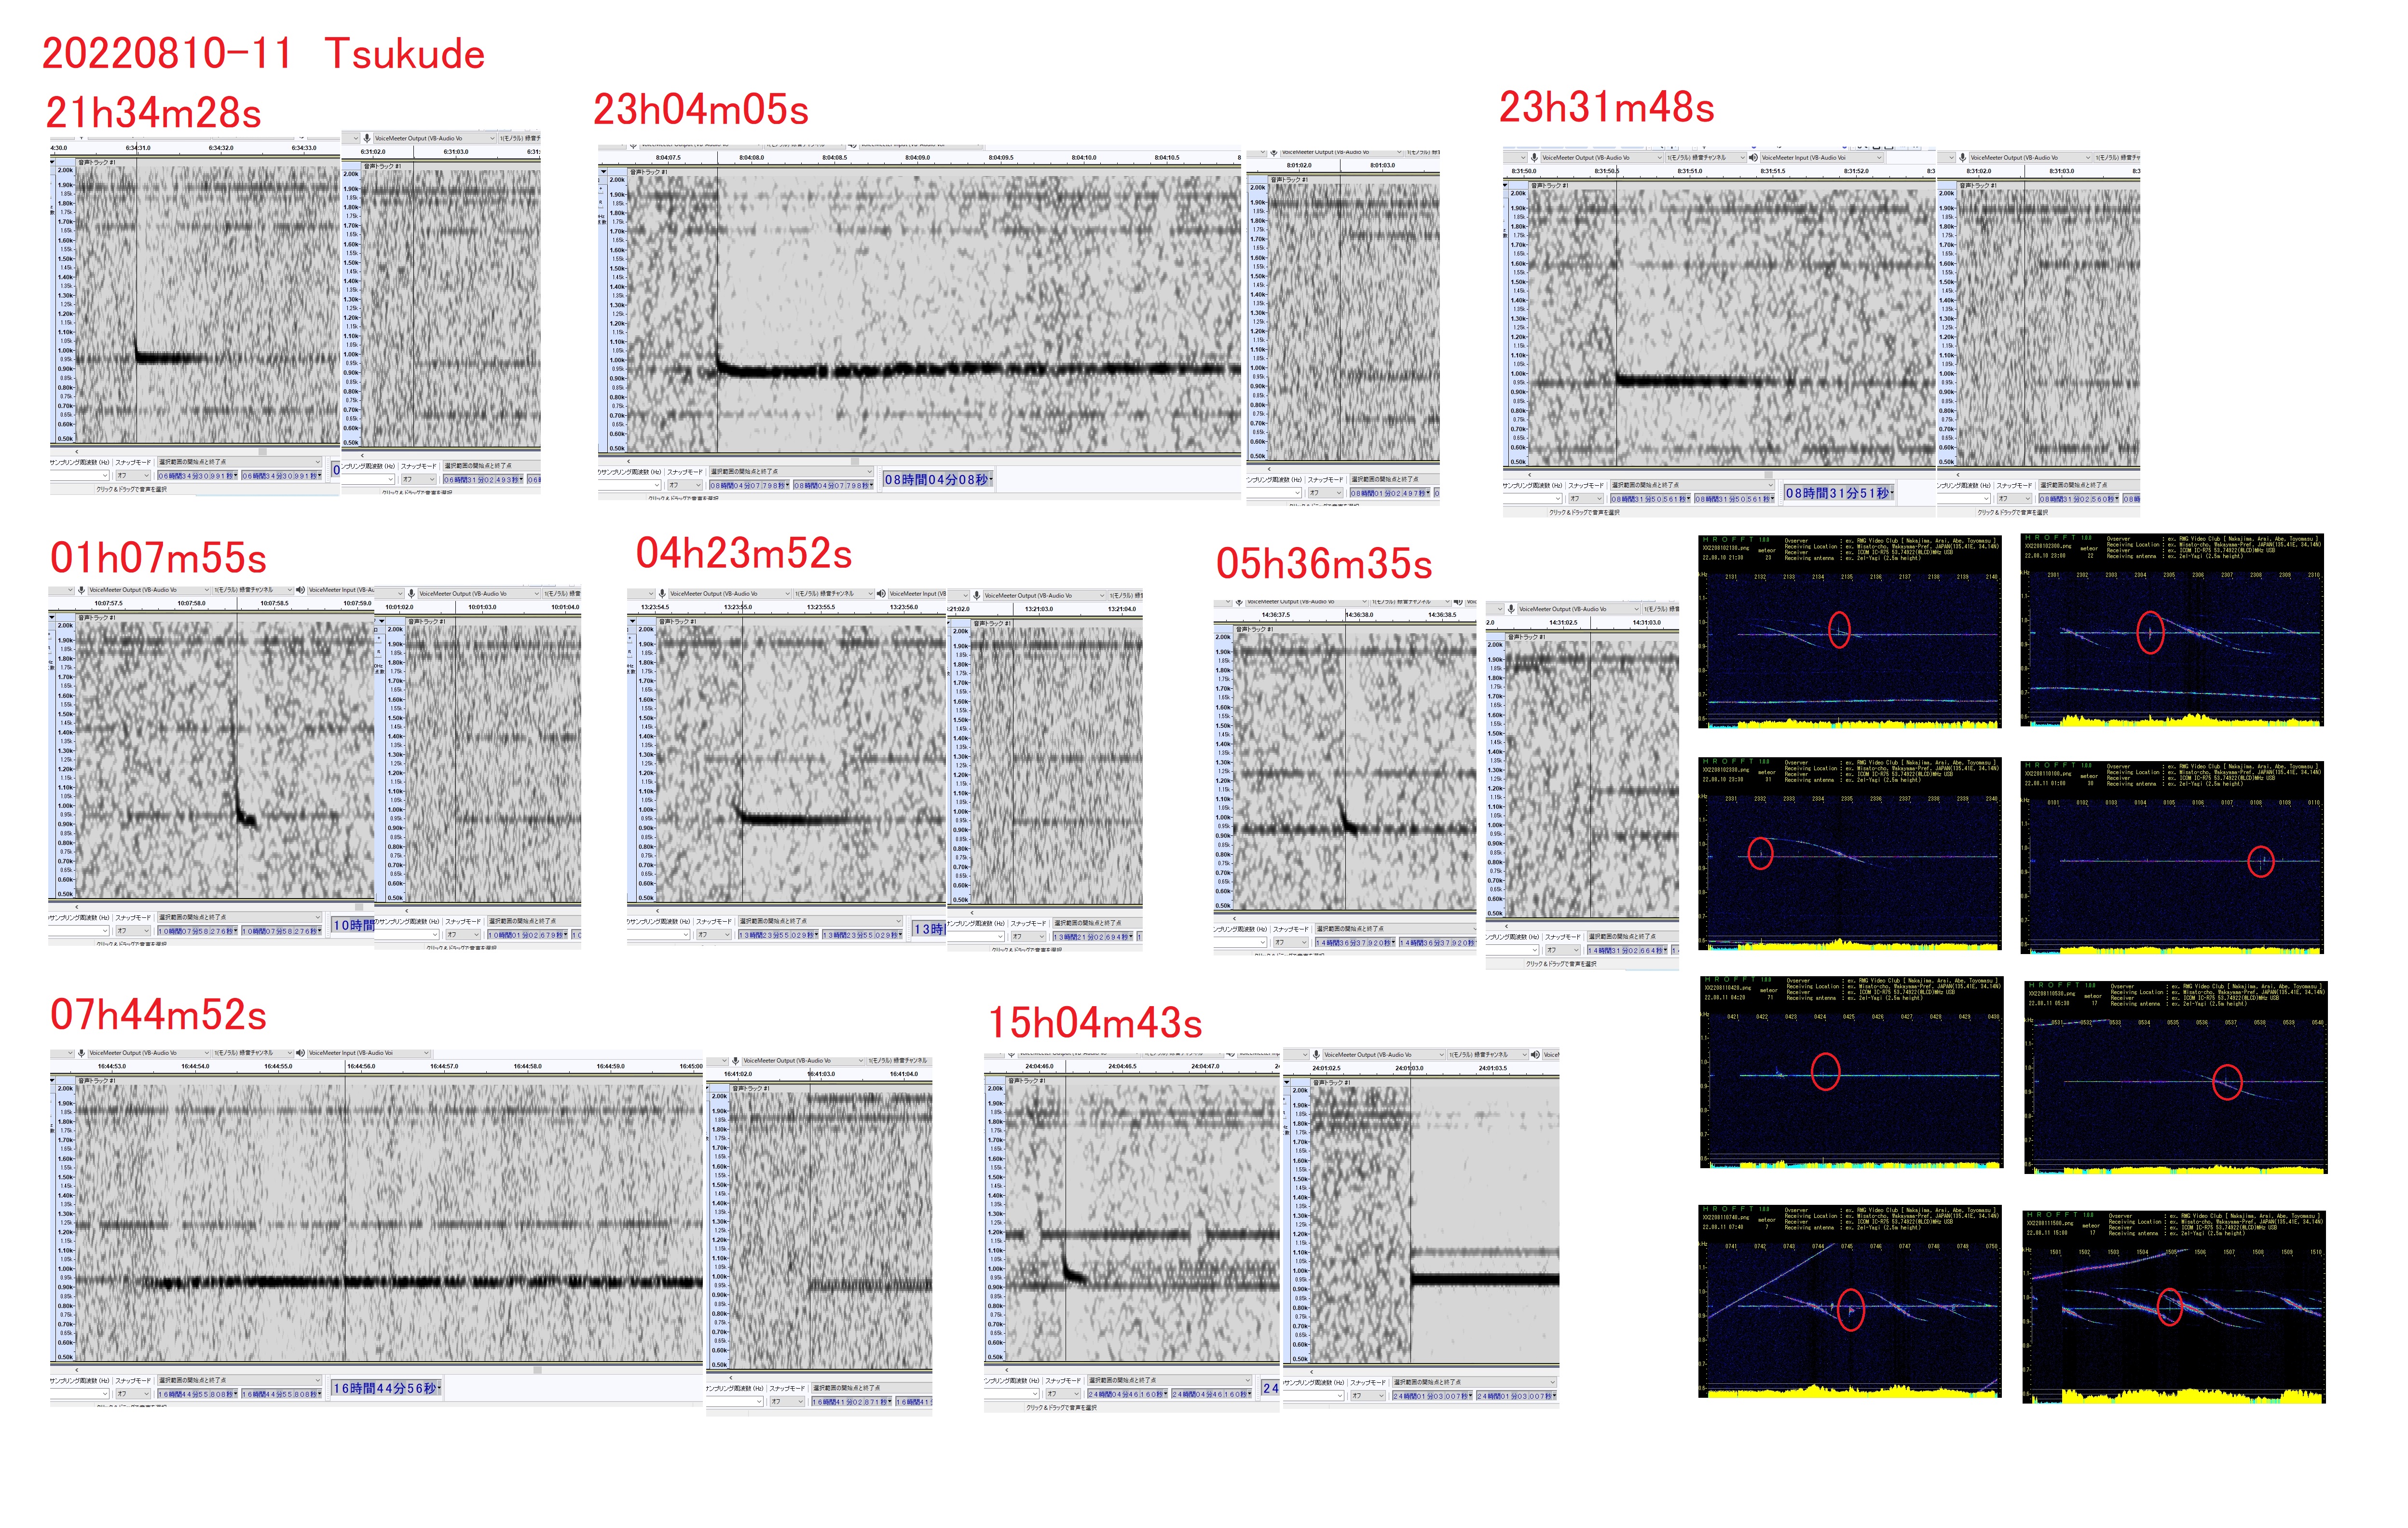The width and height of the screenshot is (2408, 1528).
Task: Click speaker icon in the 01h07m55s panel toolbar
Action: (300, 590)
